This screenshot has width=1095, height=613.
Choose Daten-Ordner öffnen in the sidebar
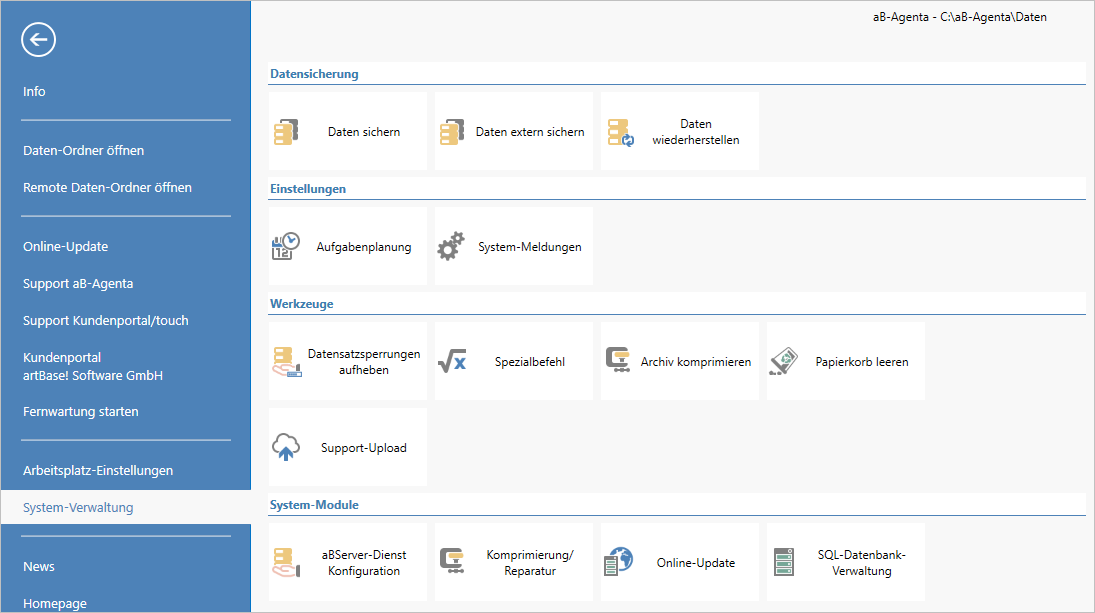pos(84,150)
